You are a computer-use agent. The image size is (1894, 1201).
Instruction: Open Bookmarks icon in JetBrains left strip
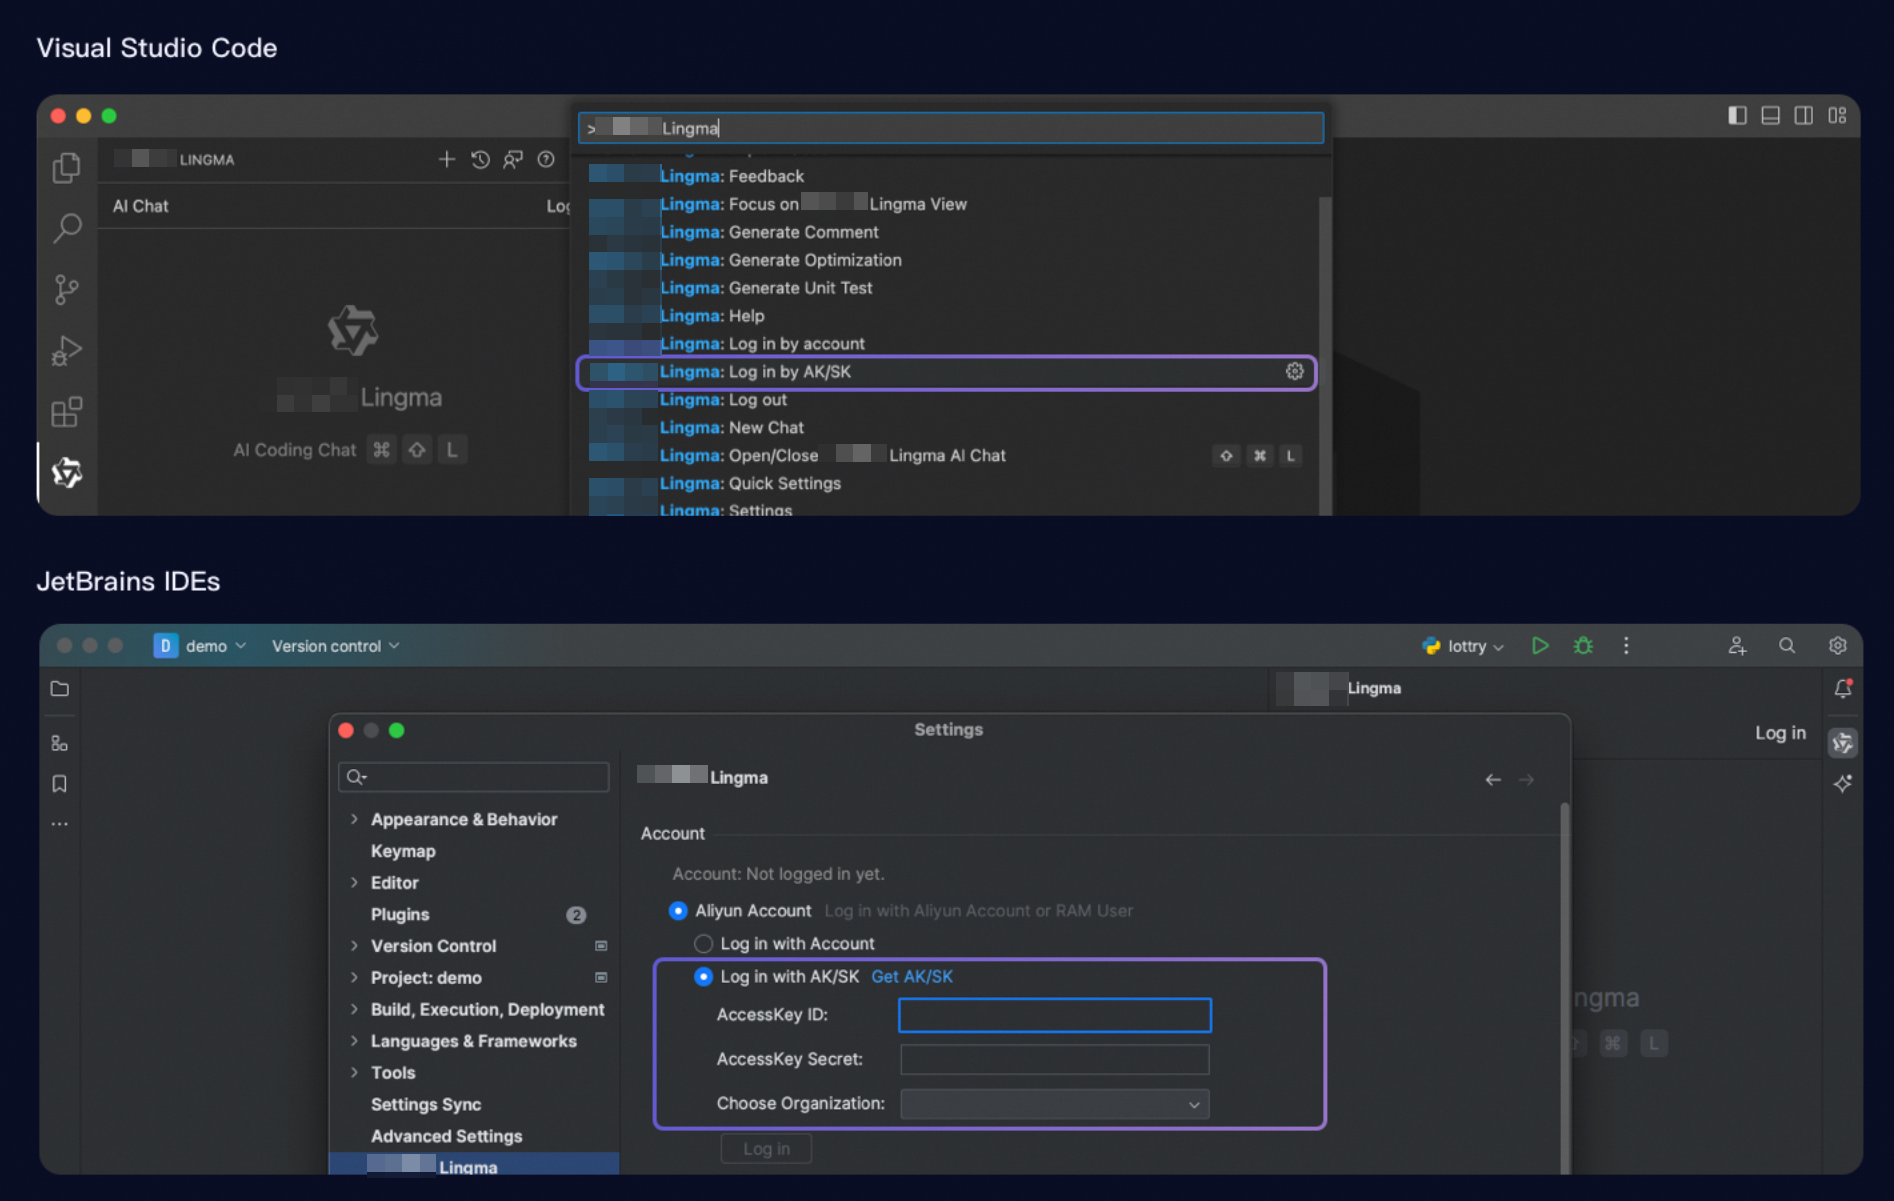(60, 783)
